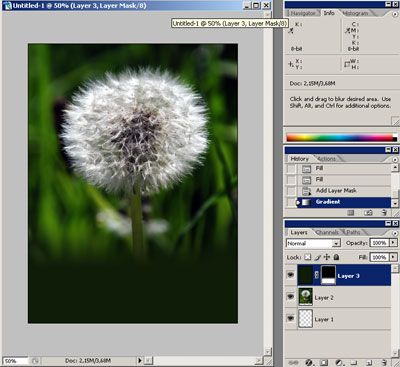Select the Info tab
The image size is (400, 367).
point(329,13)
